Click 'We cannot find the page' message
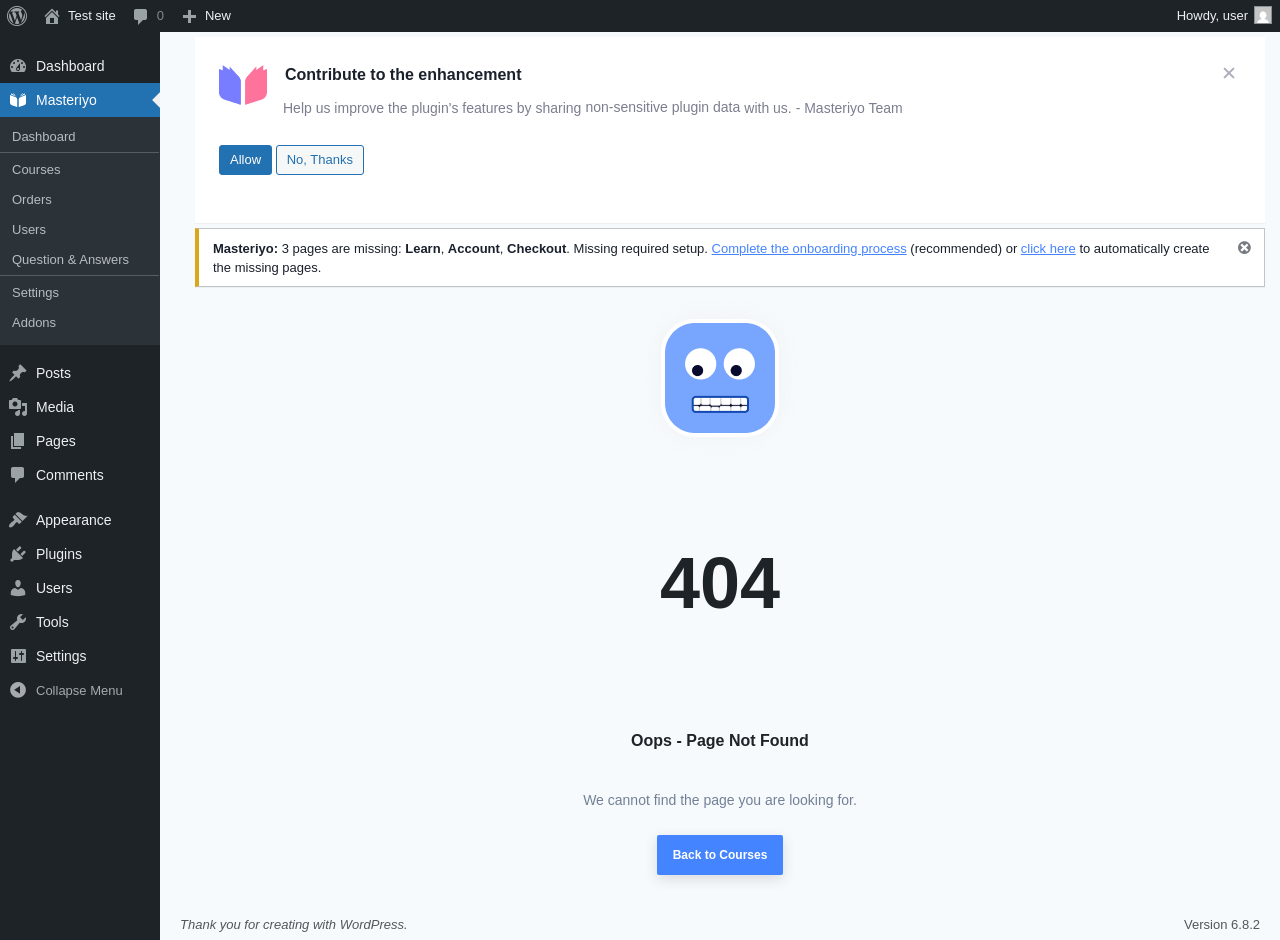The height and width of the screenshot is (940, 1280). tap(720, 800)
